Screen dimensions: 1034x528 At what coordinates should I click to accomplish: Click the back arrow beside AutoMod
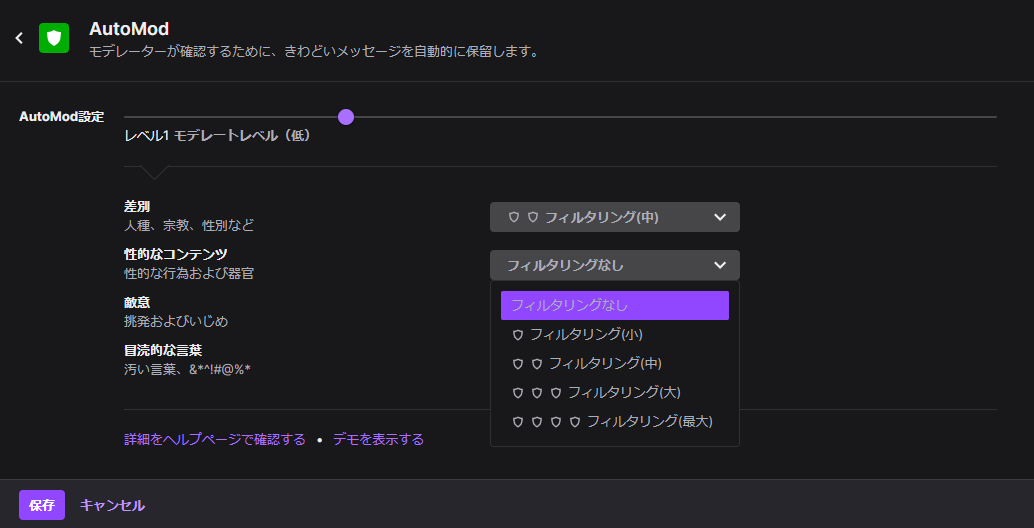pyautogui.click(x=19, y=38)
